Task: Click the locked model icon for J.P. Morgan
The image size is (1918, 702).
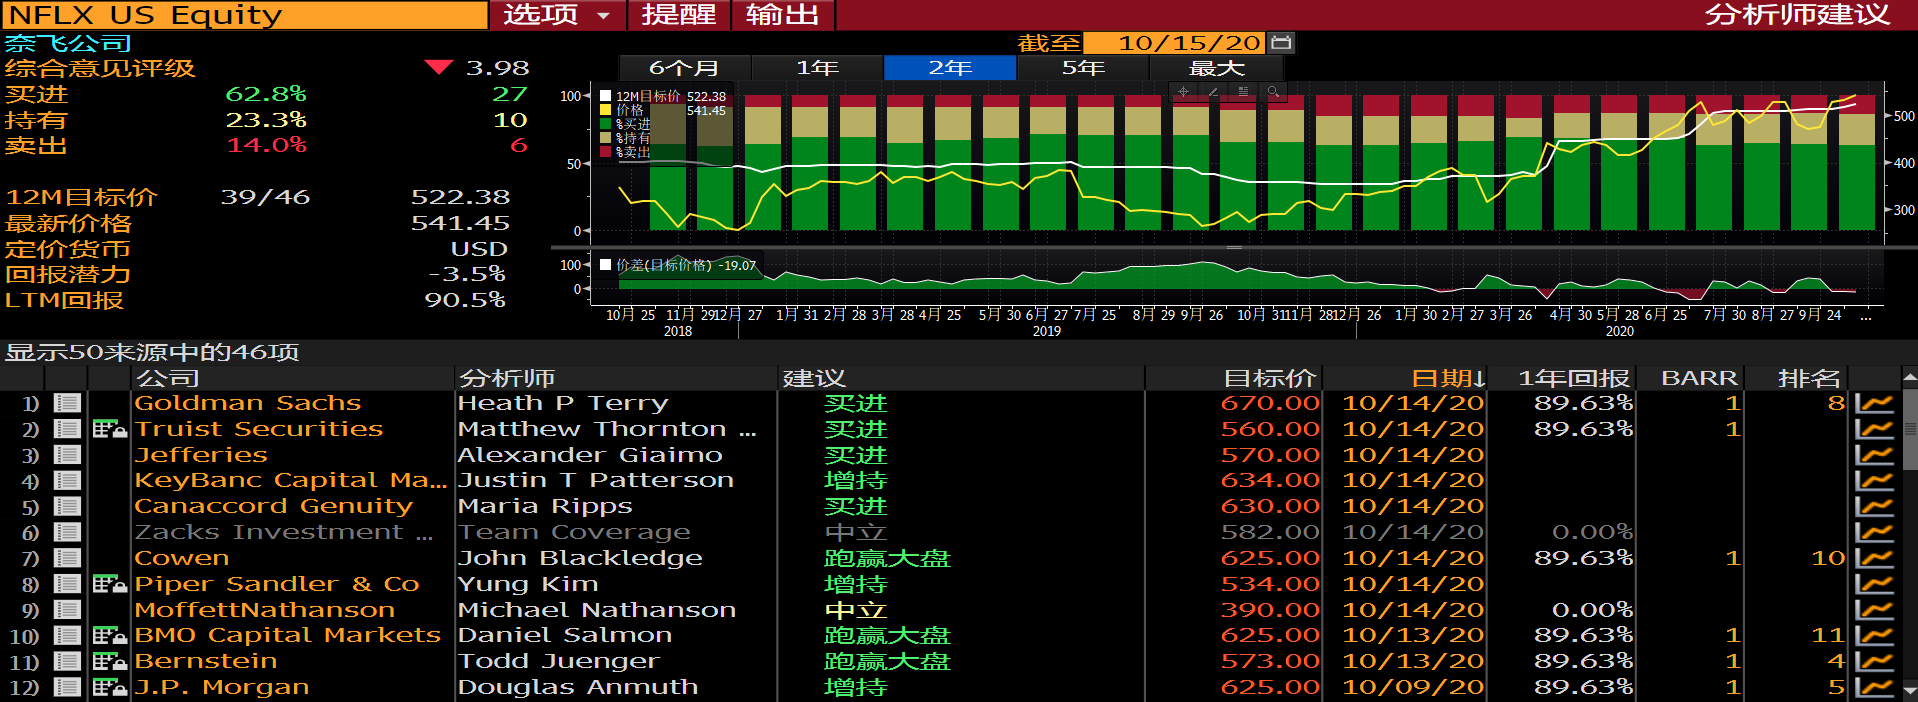Action: 110,687
